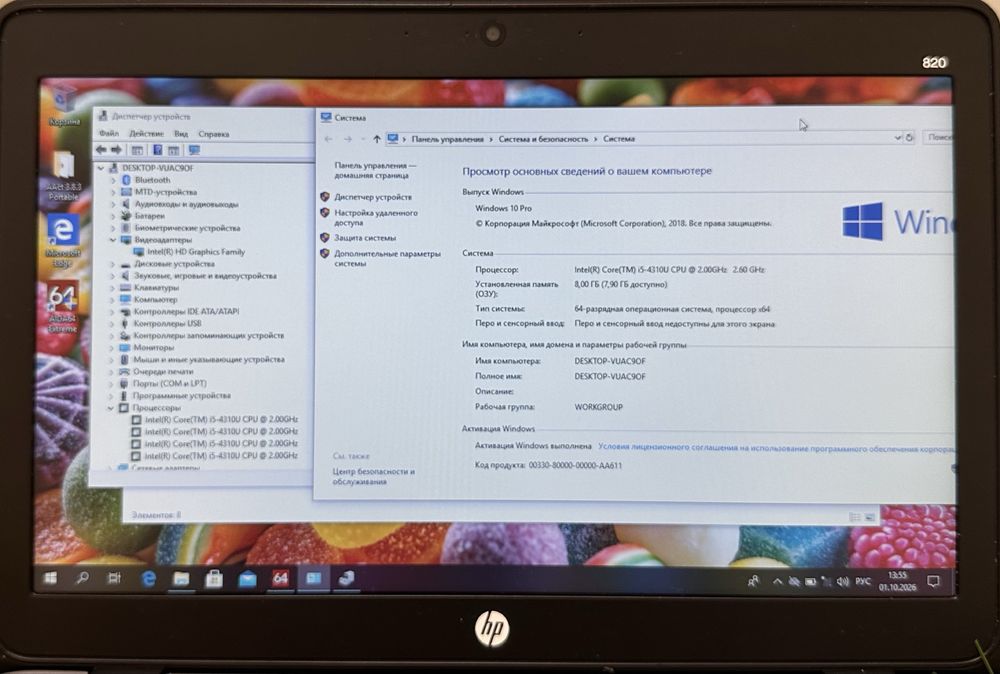Screen dimensions: 1000x674
Task: Launch Edge from the taskbar
Action: pos(149,578)
